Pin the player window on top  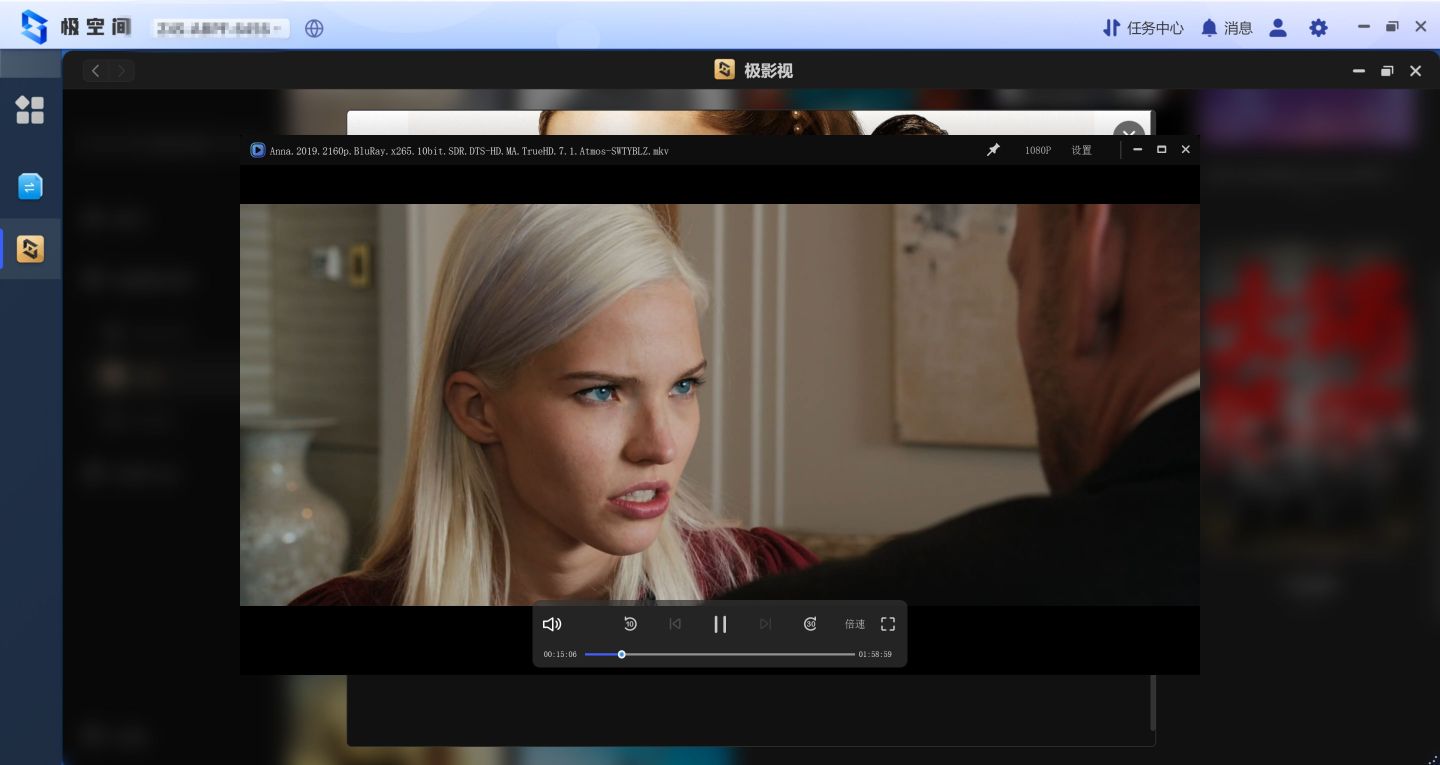993,150
